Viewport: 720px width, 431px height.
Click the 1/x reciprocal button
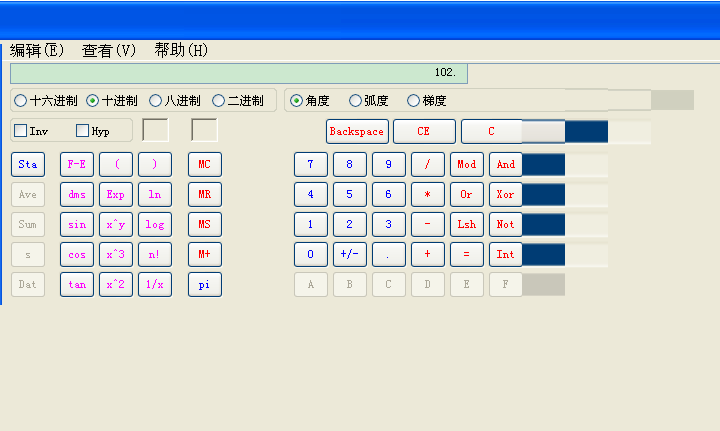click(x=155, y=285)
